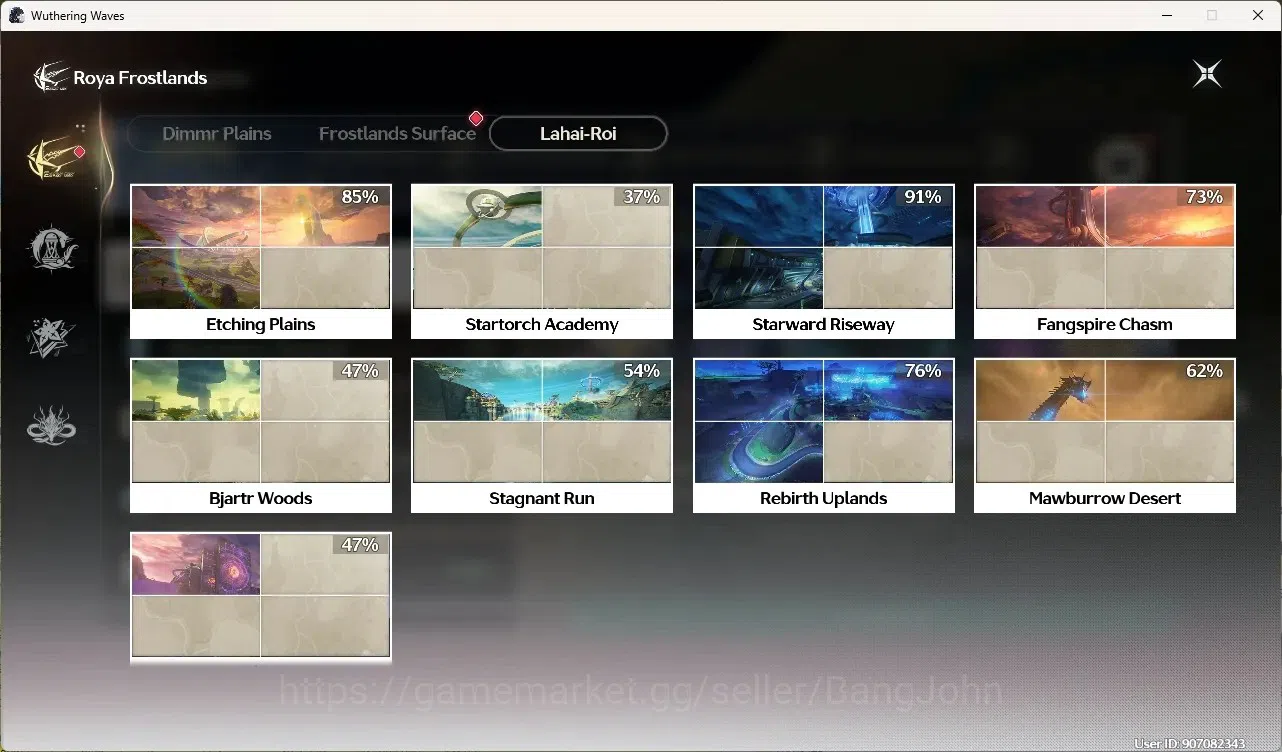
Task: Open the Fangspire Chasm area card
Action: (1105, 262)
